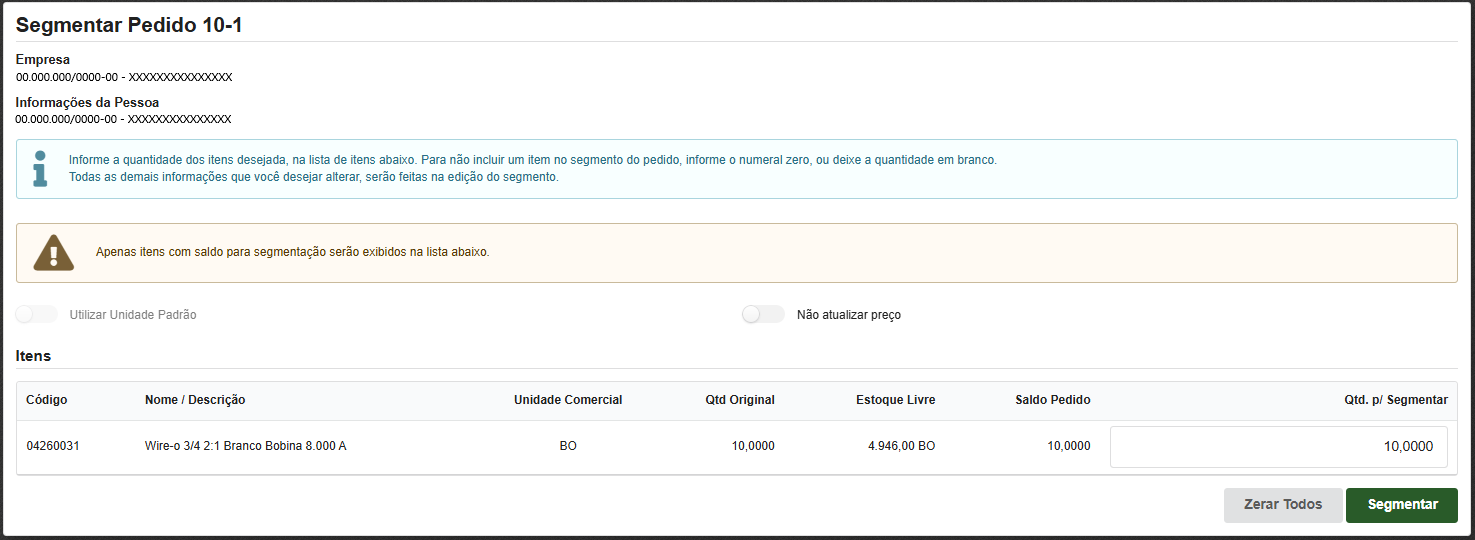Click the Qtd Original column header

739,400
